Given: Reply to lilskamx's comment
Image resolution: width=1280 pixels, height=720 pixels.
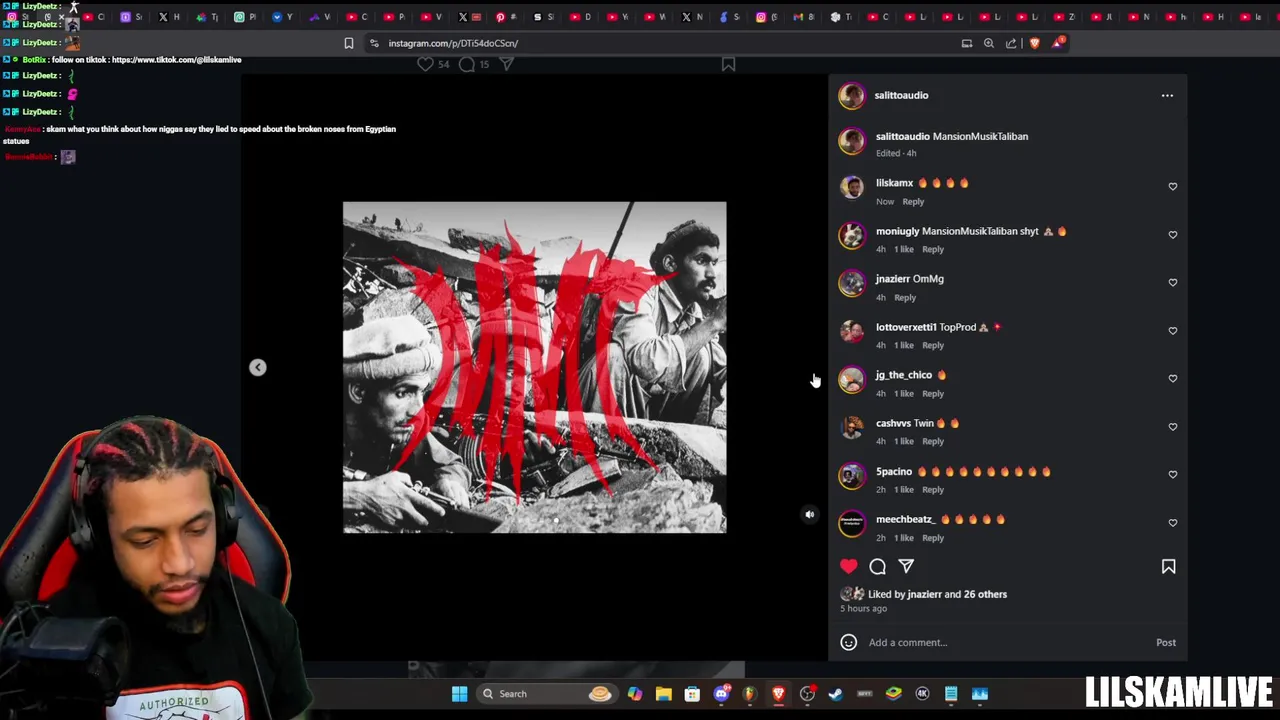Looking at the screenshot, I should point(913,202).
